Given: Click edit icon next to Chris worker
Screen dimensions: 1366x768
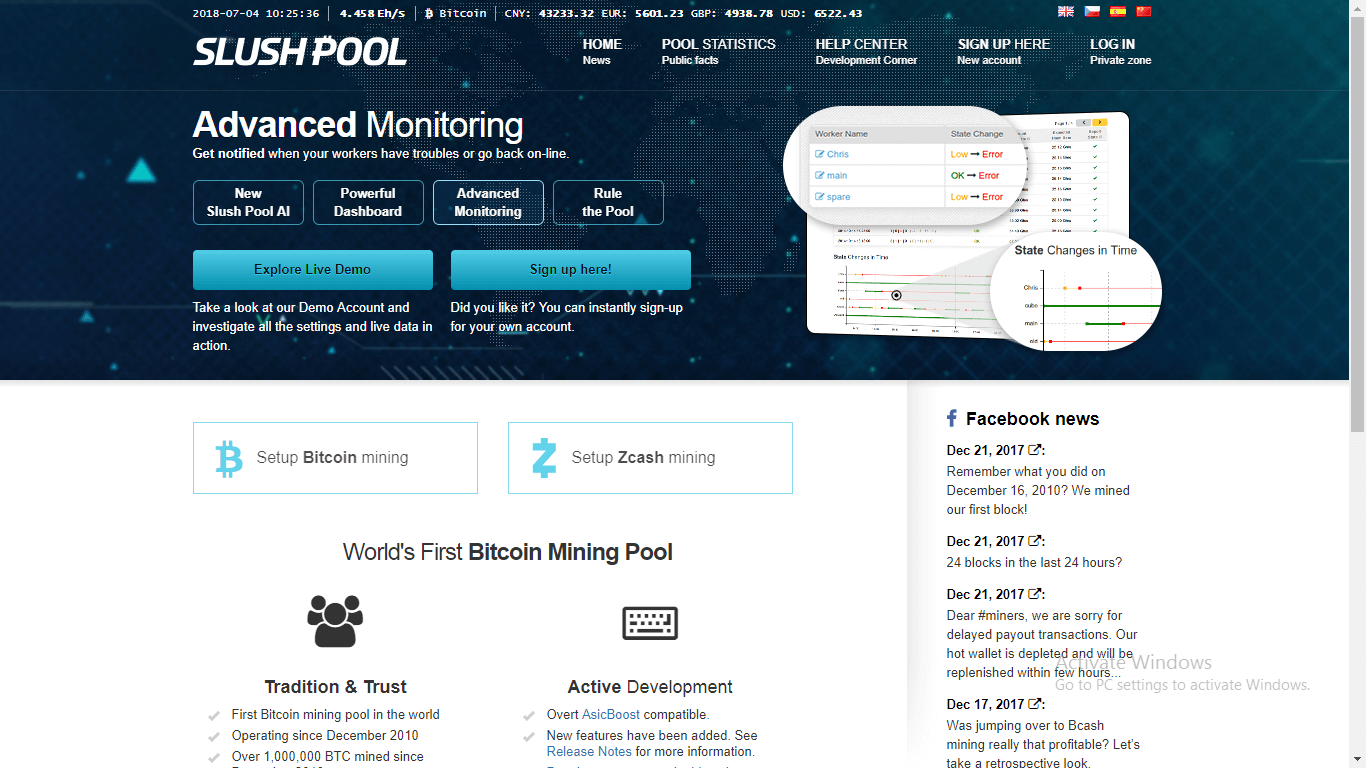Looking at the screenshot, I should [x=820, y=154].
